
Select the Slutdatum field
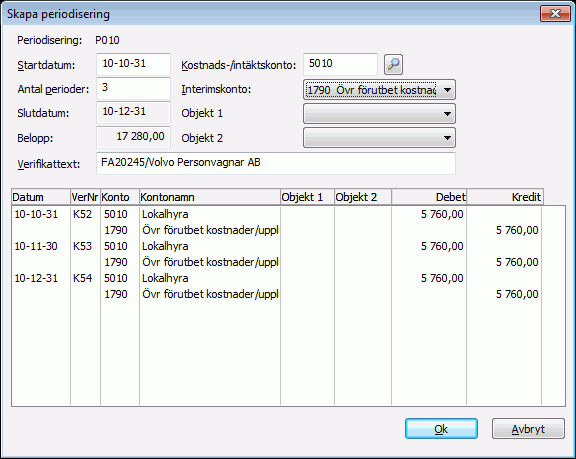click(x=133, y=112)
